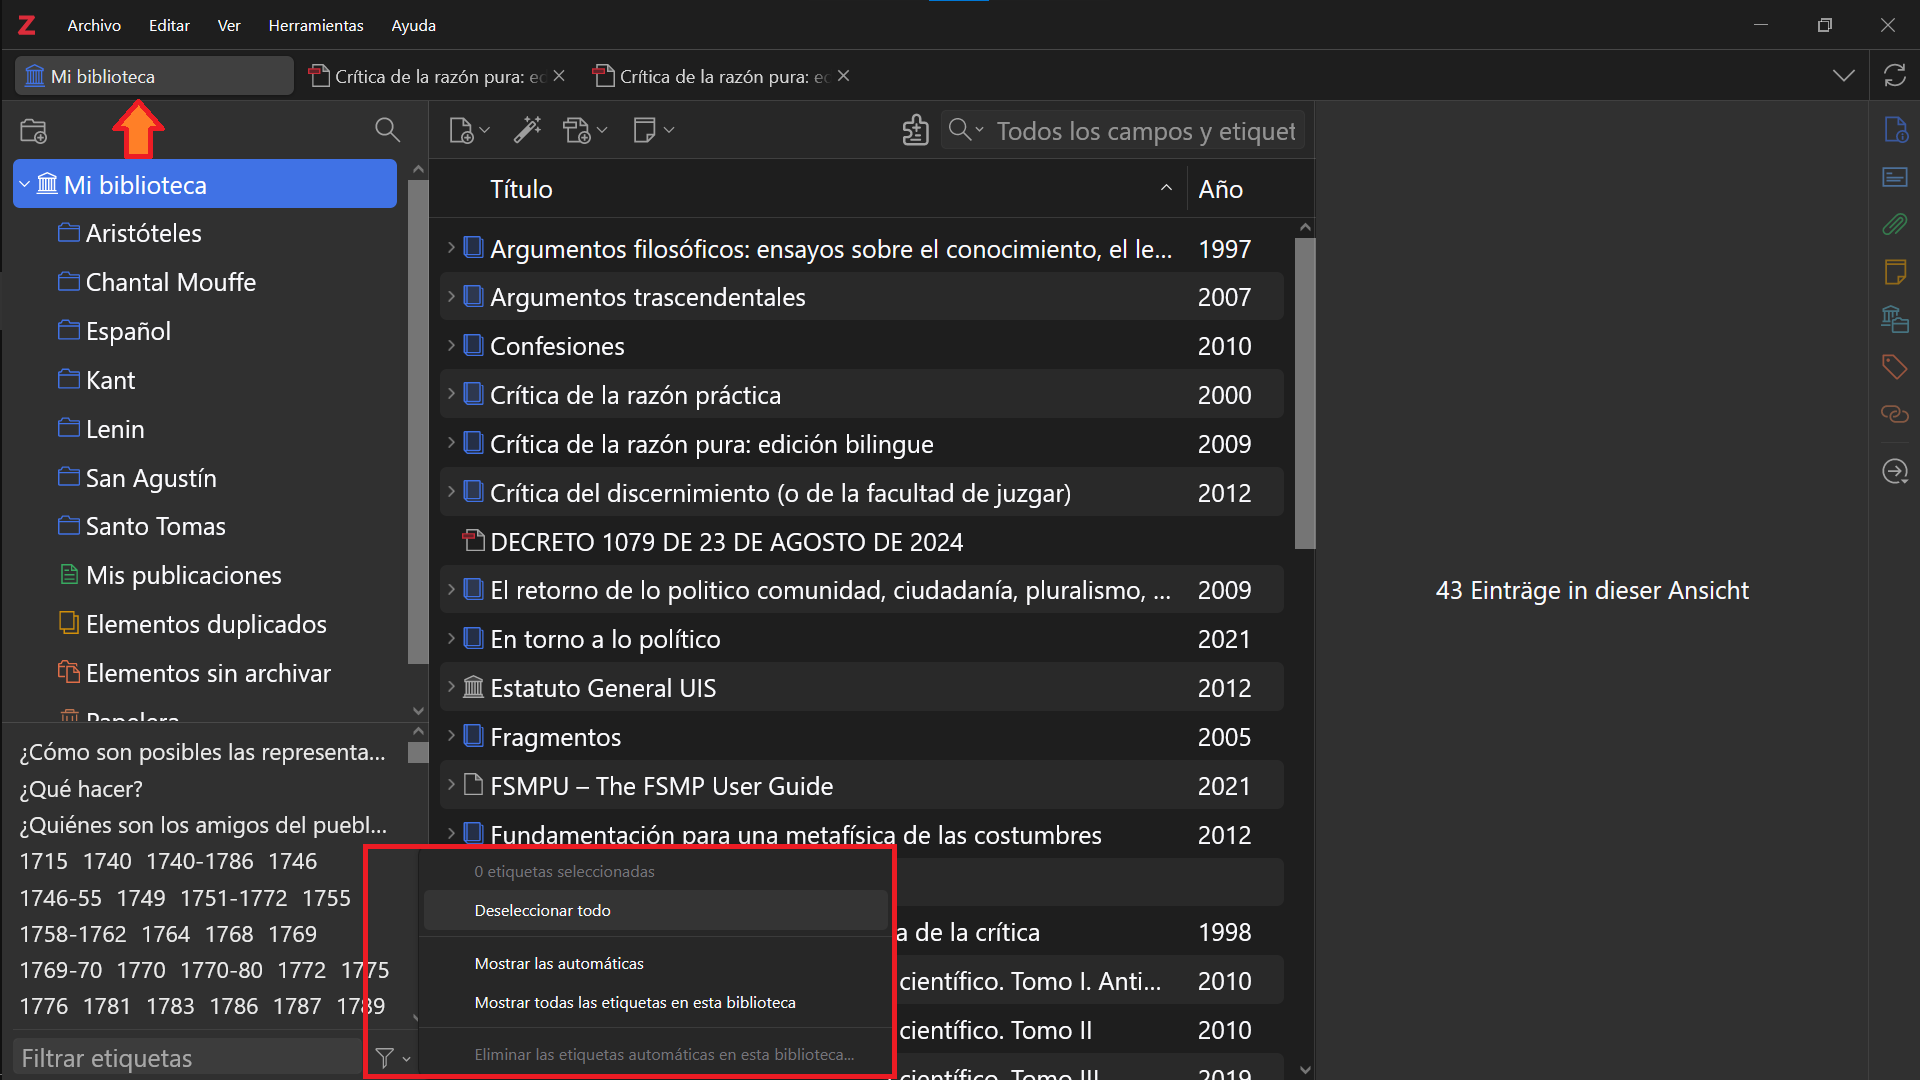
Task: Toggle Mostrar todas las etiquetas en esta biblioteca
Action: (x=635, y=1003)
